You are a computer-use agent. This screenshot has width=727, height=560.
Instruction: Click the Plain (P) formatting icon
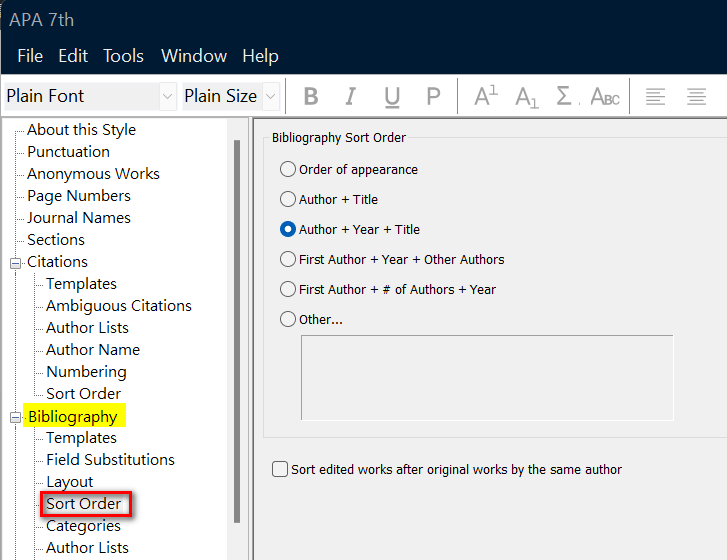[433, 96]
